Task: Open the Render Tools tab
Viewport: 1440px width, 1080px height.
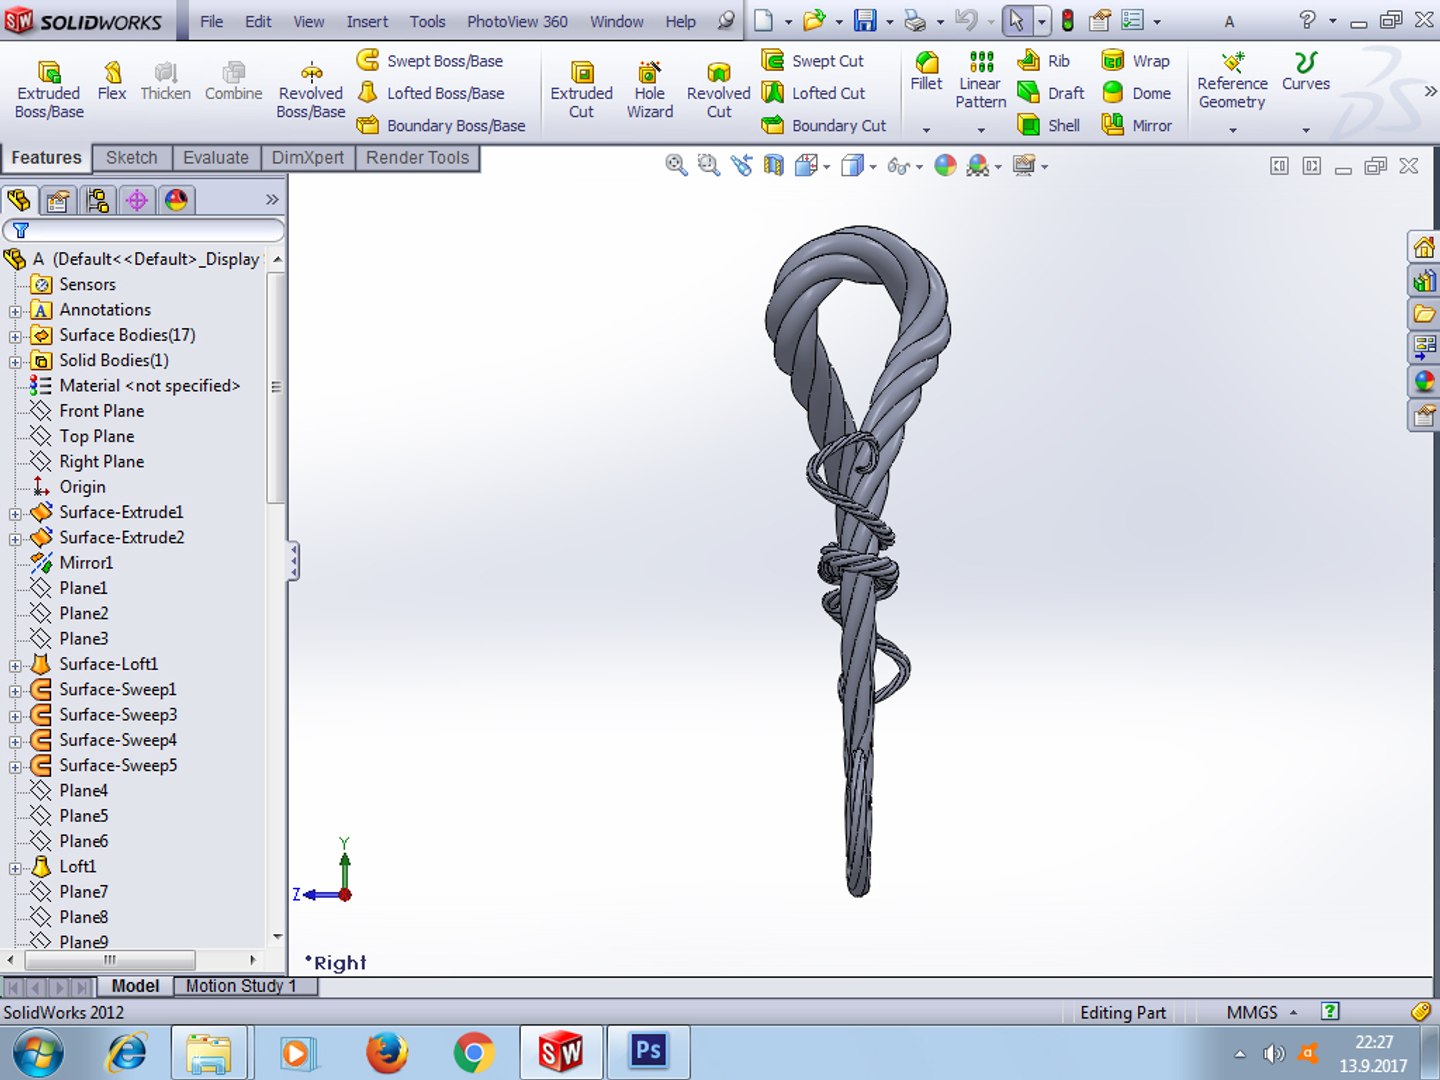Action: click(x=418, y=158)
